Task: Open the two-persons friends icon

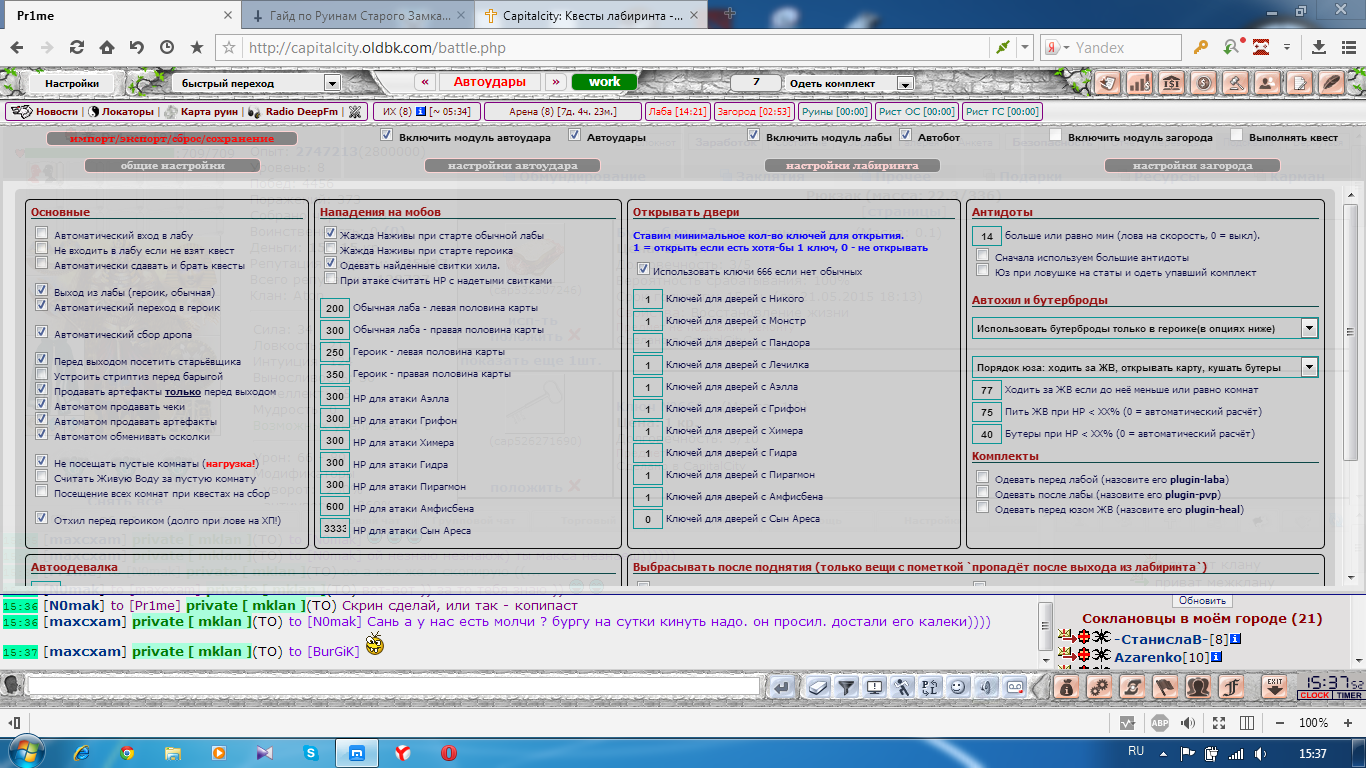Action: pos(1199,687)
